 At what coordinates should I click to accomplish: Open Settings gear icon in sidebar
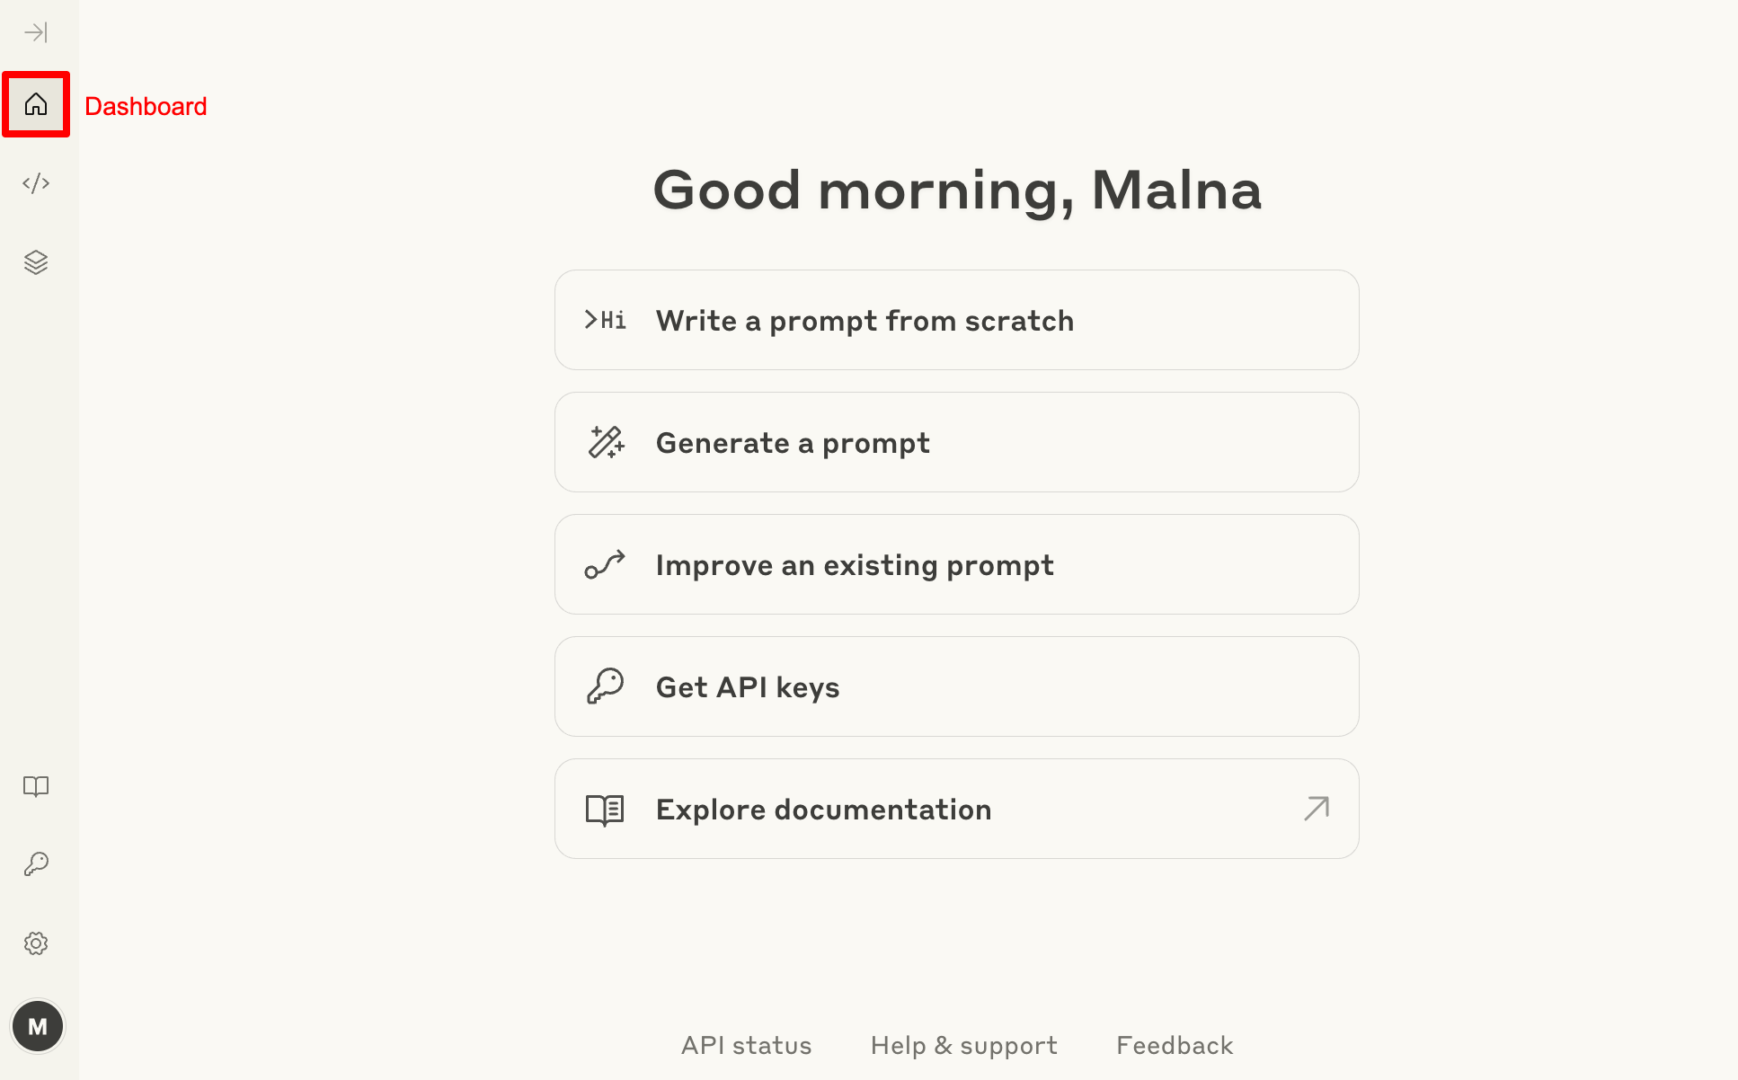pyautogui.click(x=36, y=943)
